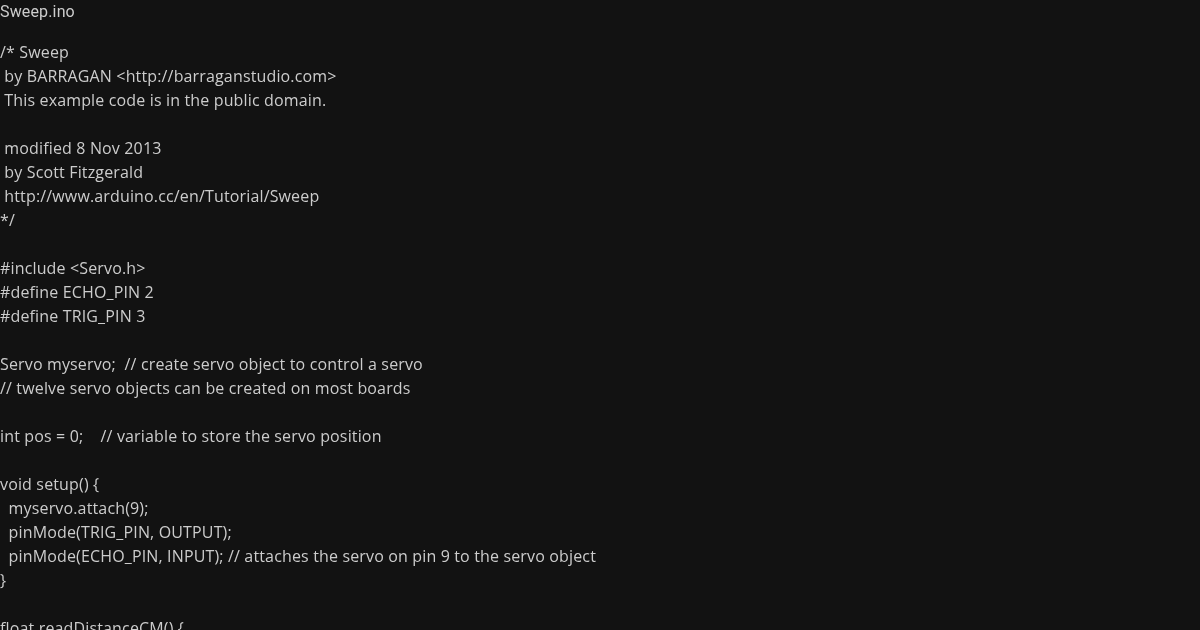The width and height of the screenshot is (1200, 630).
Task: Click the public domain comment line
Action: pos(165,100)
